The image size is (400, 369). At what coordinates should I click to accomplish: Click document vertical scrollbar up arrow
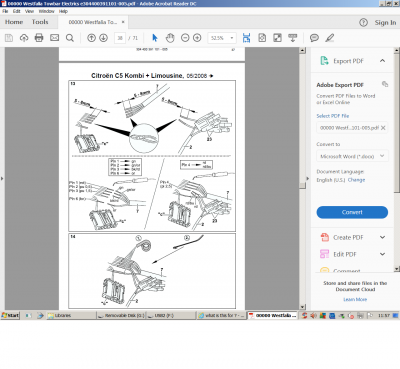(302, 50)
